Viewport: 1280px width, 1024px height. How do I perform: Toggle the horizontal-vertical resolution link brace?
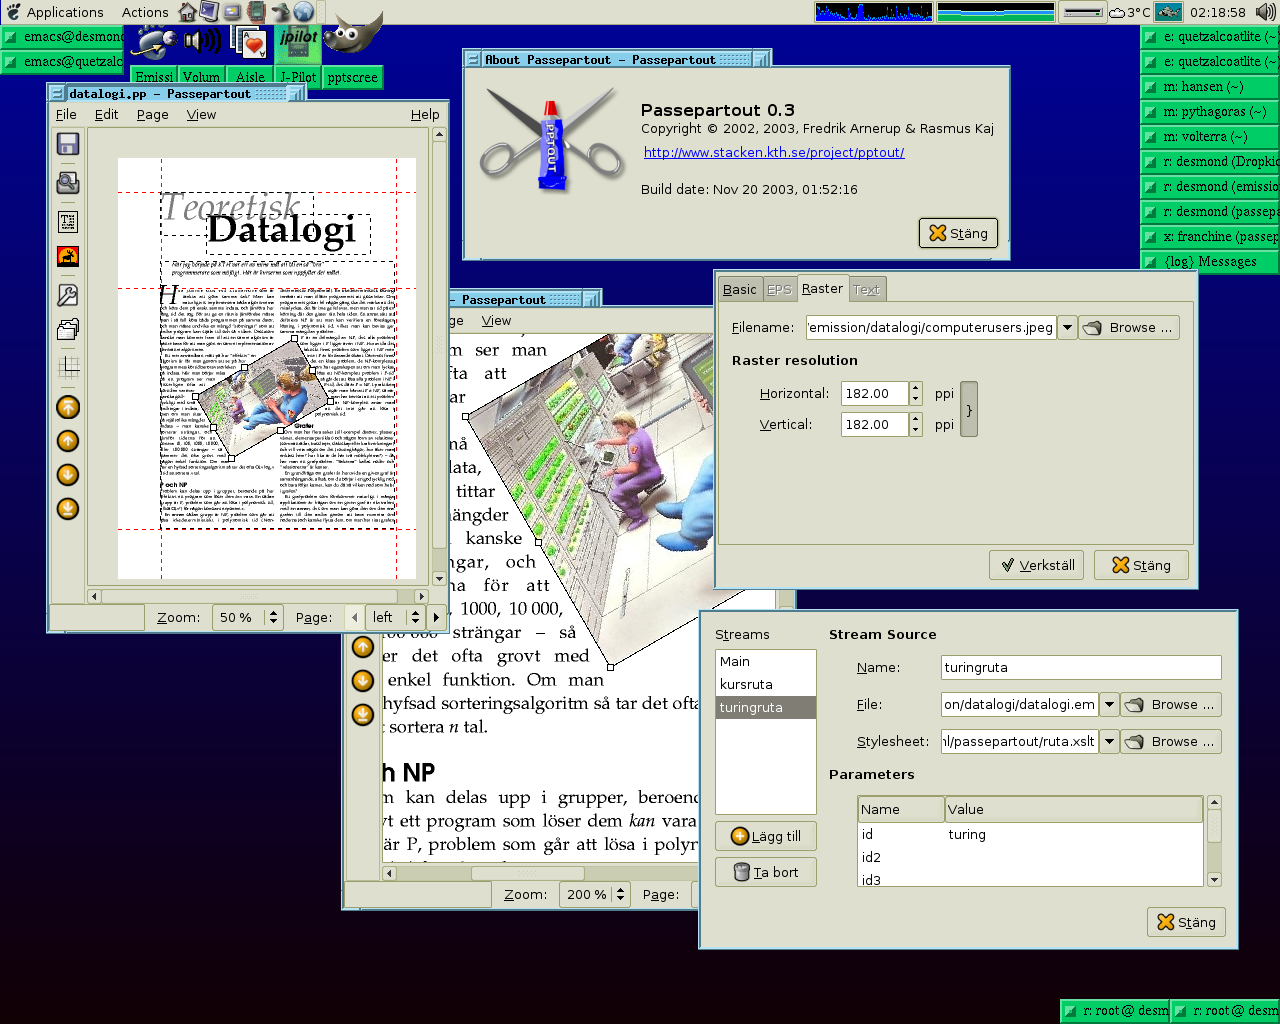click(x=968, y=409)
